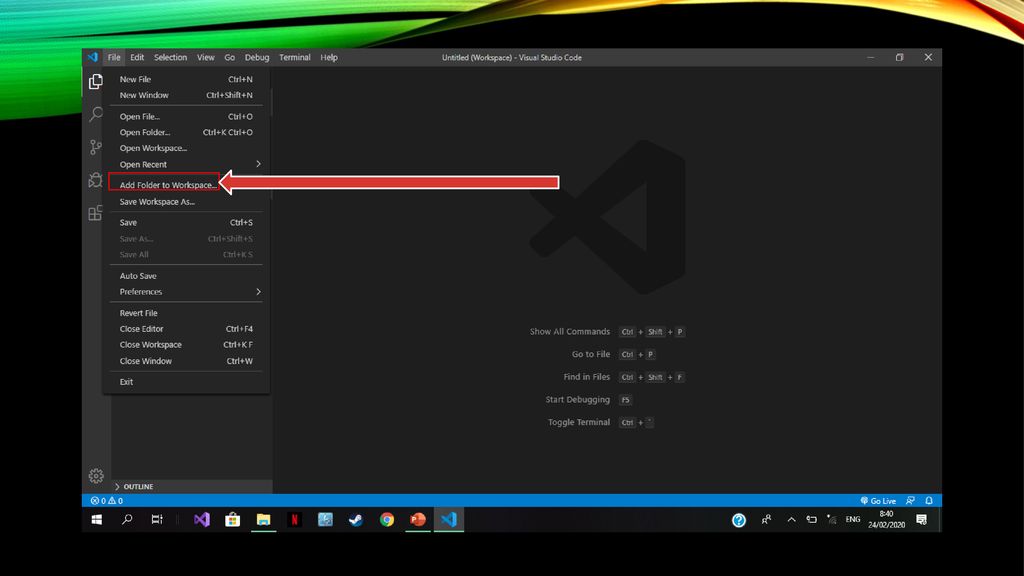Open Action Center notification icon
This screenshot has height=576, width=1024.
pos(921,520)
